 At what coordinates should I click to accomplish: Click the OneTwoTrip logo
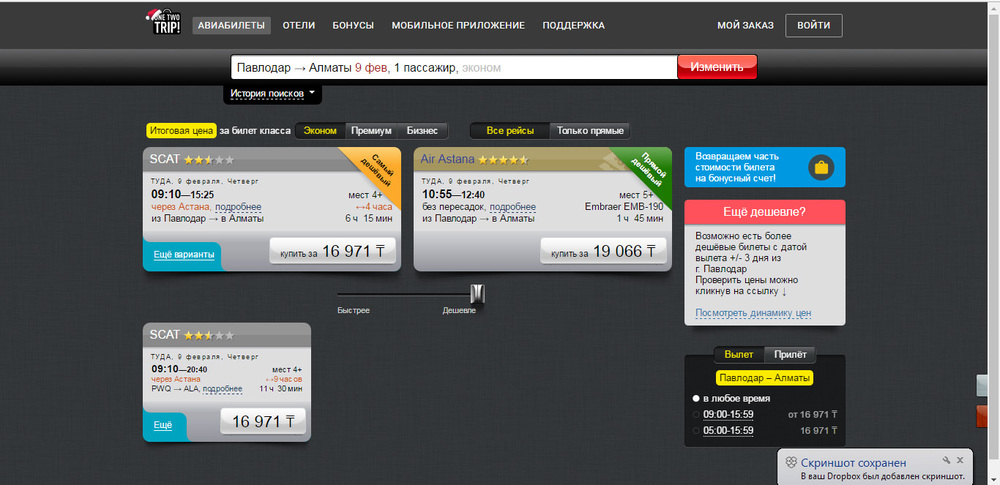pyautogui.click(x=163, y=23)
